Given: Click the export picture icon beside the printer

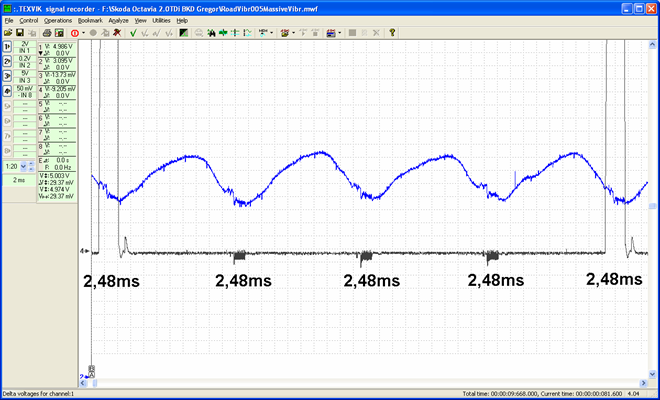Looking at the screenshot, I should [59, 33].
